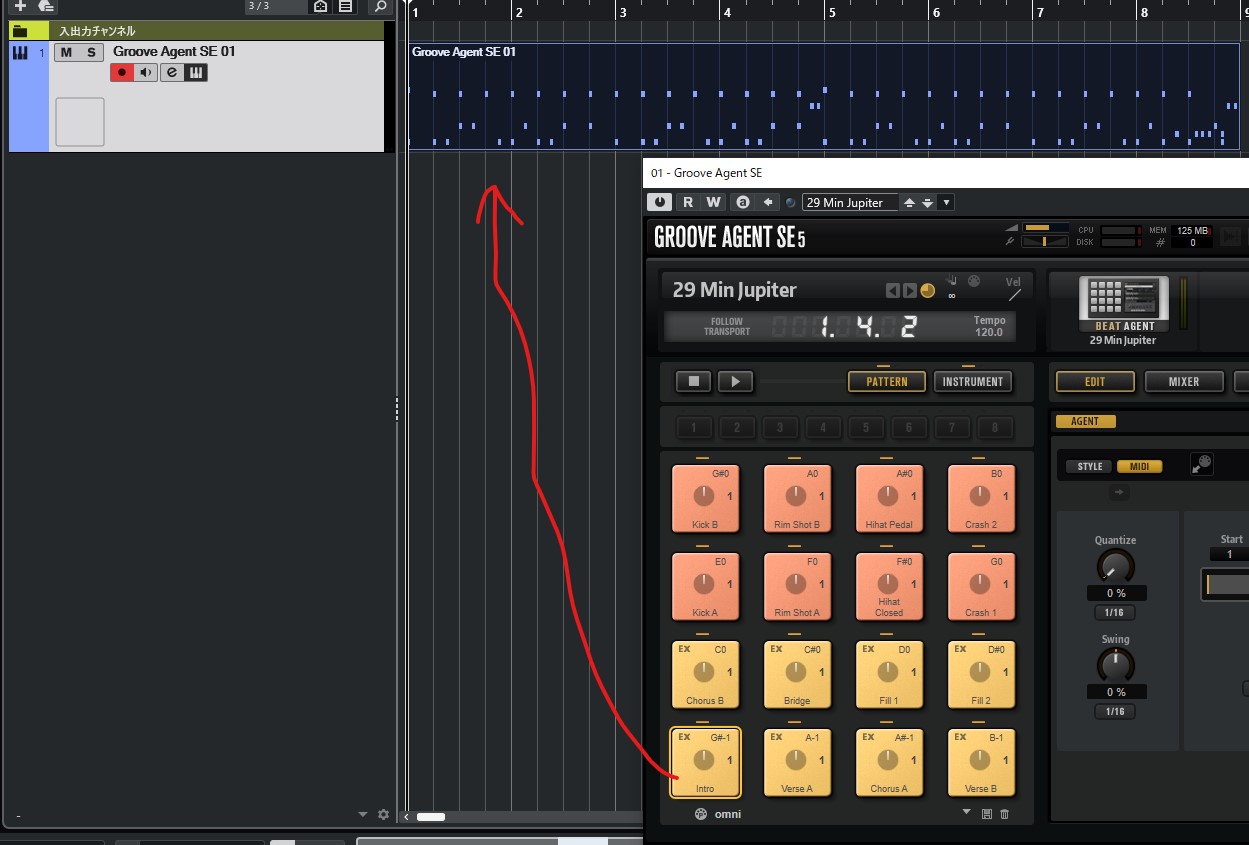Open the track presets icon beside Add Track
The height and width of the screenshot is (845, 1249).
(45, 6)
